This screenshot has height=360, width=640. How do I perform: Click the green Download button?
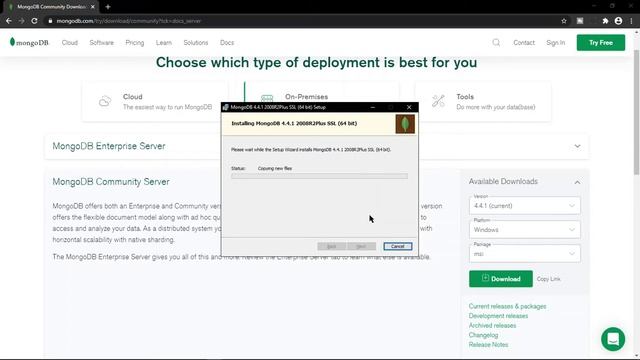[500, 279]
